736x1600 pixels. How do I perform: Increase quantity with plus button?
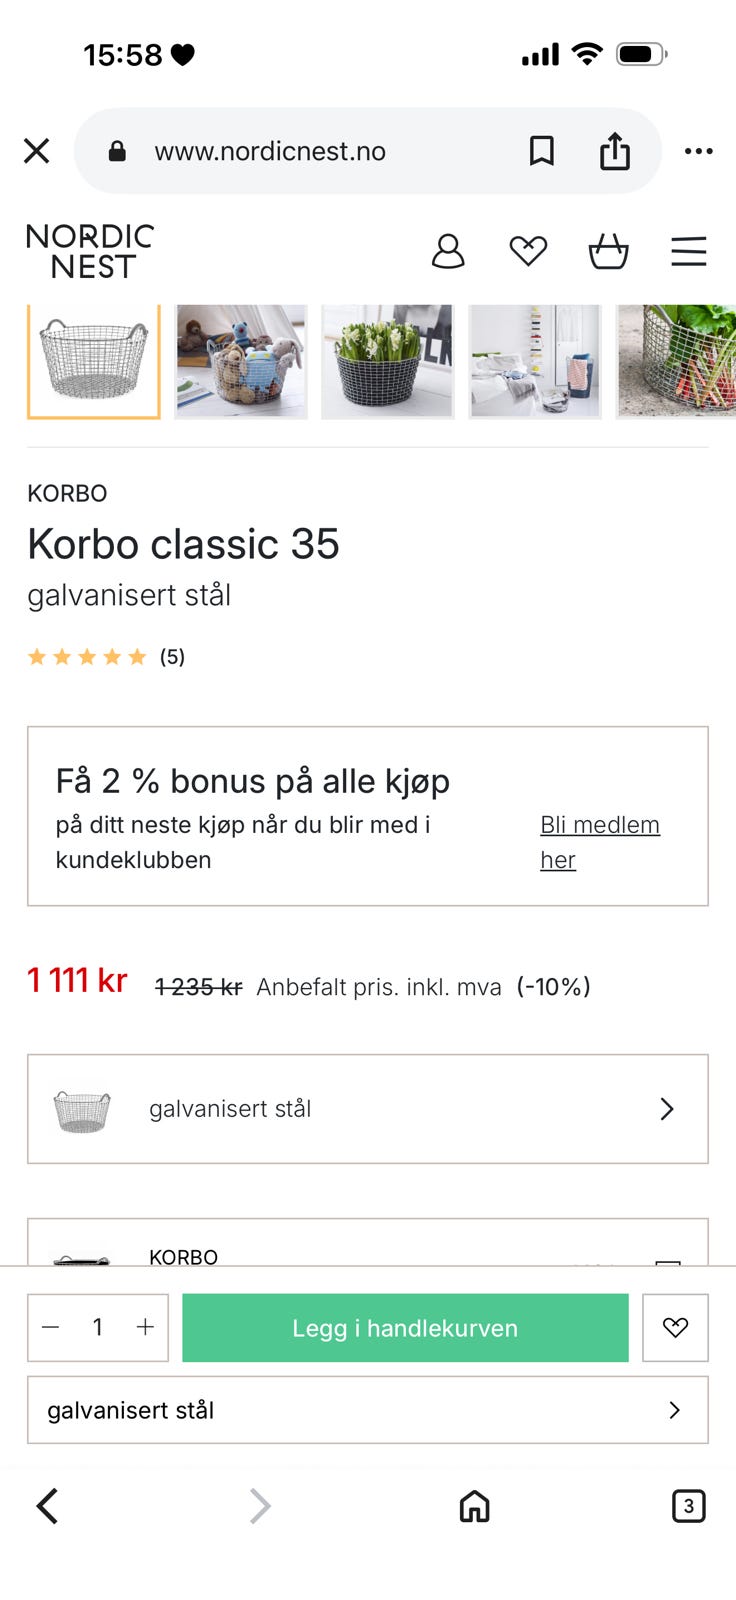click(x=145, y=1327)
